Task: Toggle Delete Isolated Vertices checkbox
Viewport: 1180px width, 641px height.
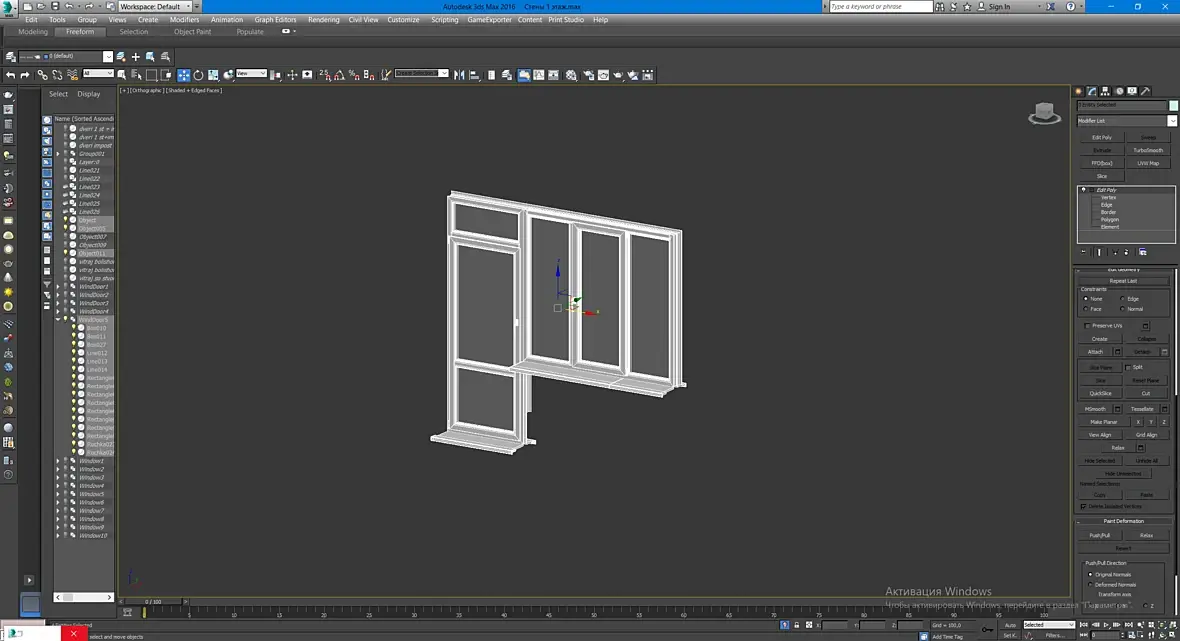Action: (x=1084, y=506)
